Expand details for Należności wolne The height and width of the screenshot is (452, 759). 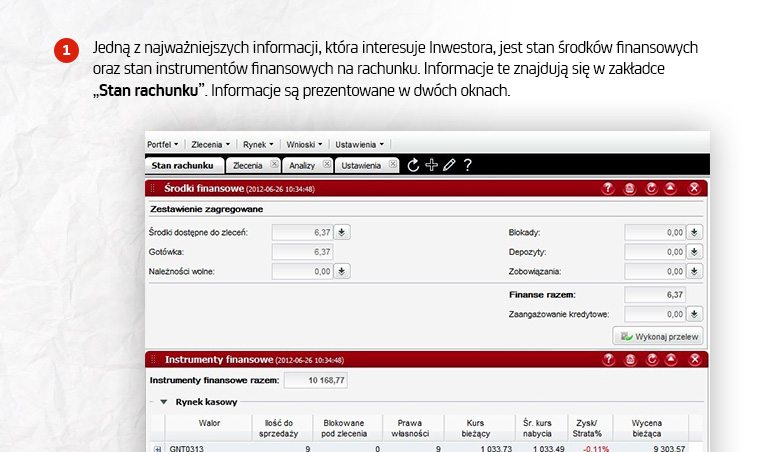click(342, 271)
